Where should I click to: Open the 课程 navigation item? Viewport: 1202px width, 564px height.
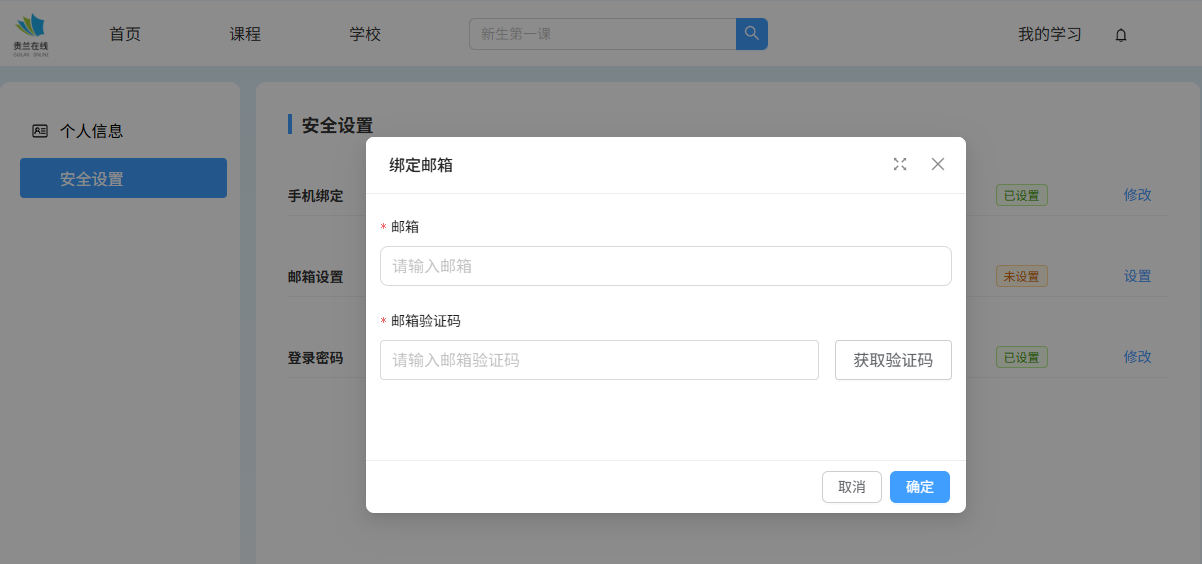[245, 34]
